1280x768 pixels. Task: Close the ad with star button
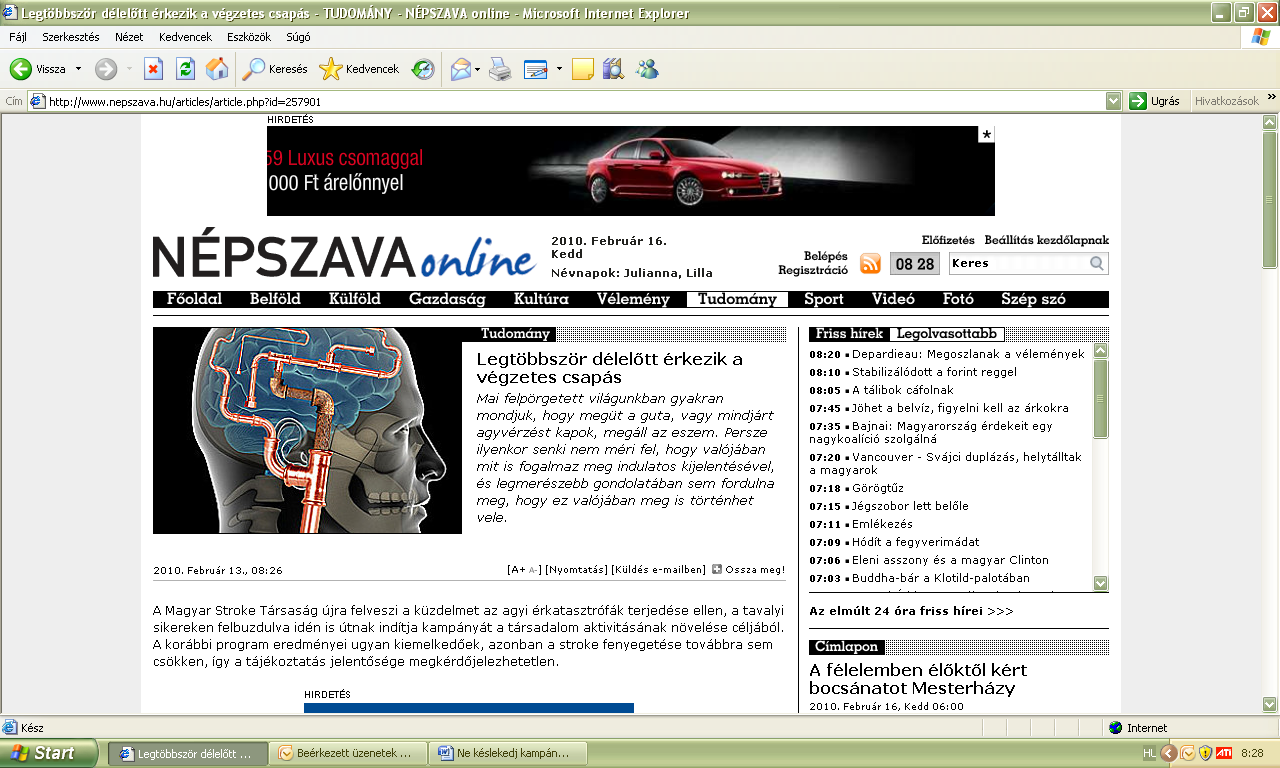[986, 134]
